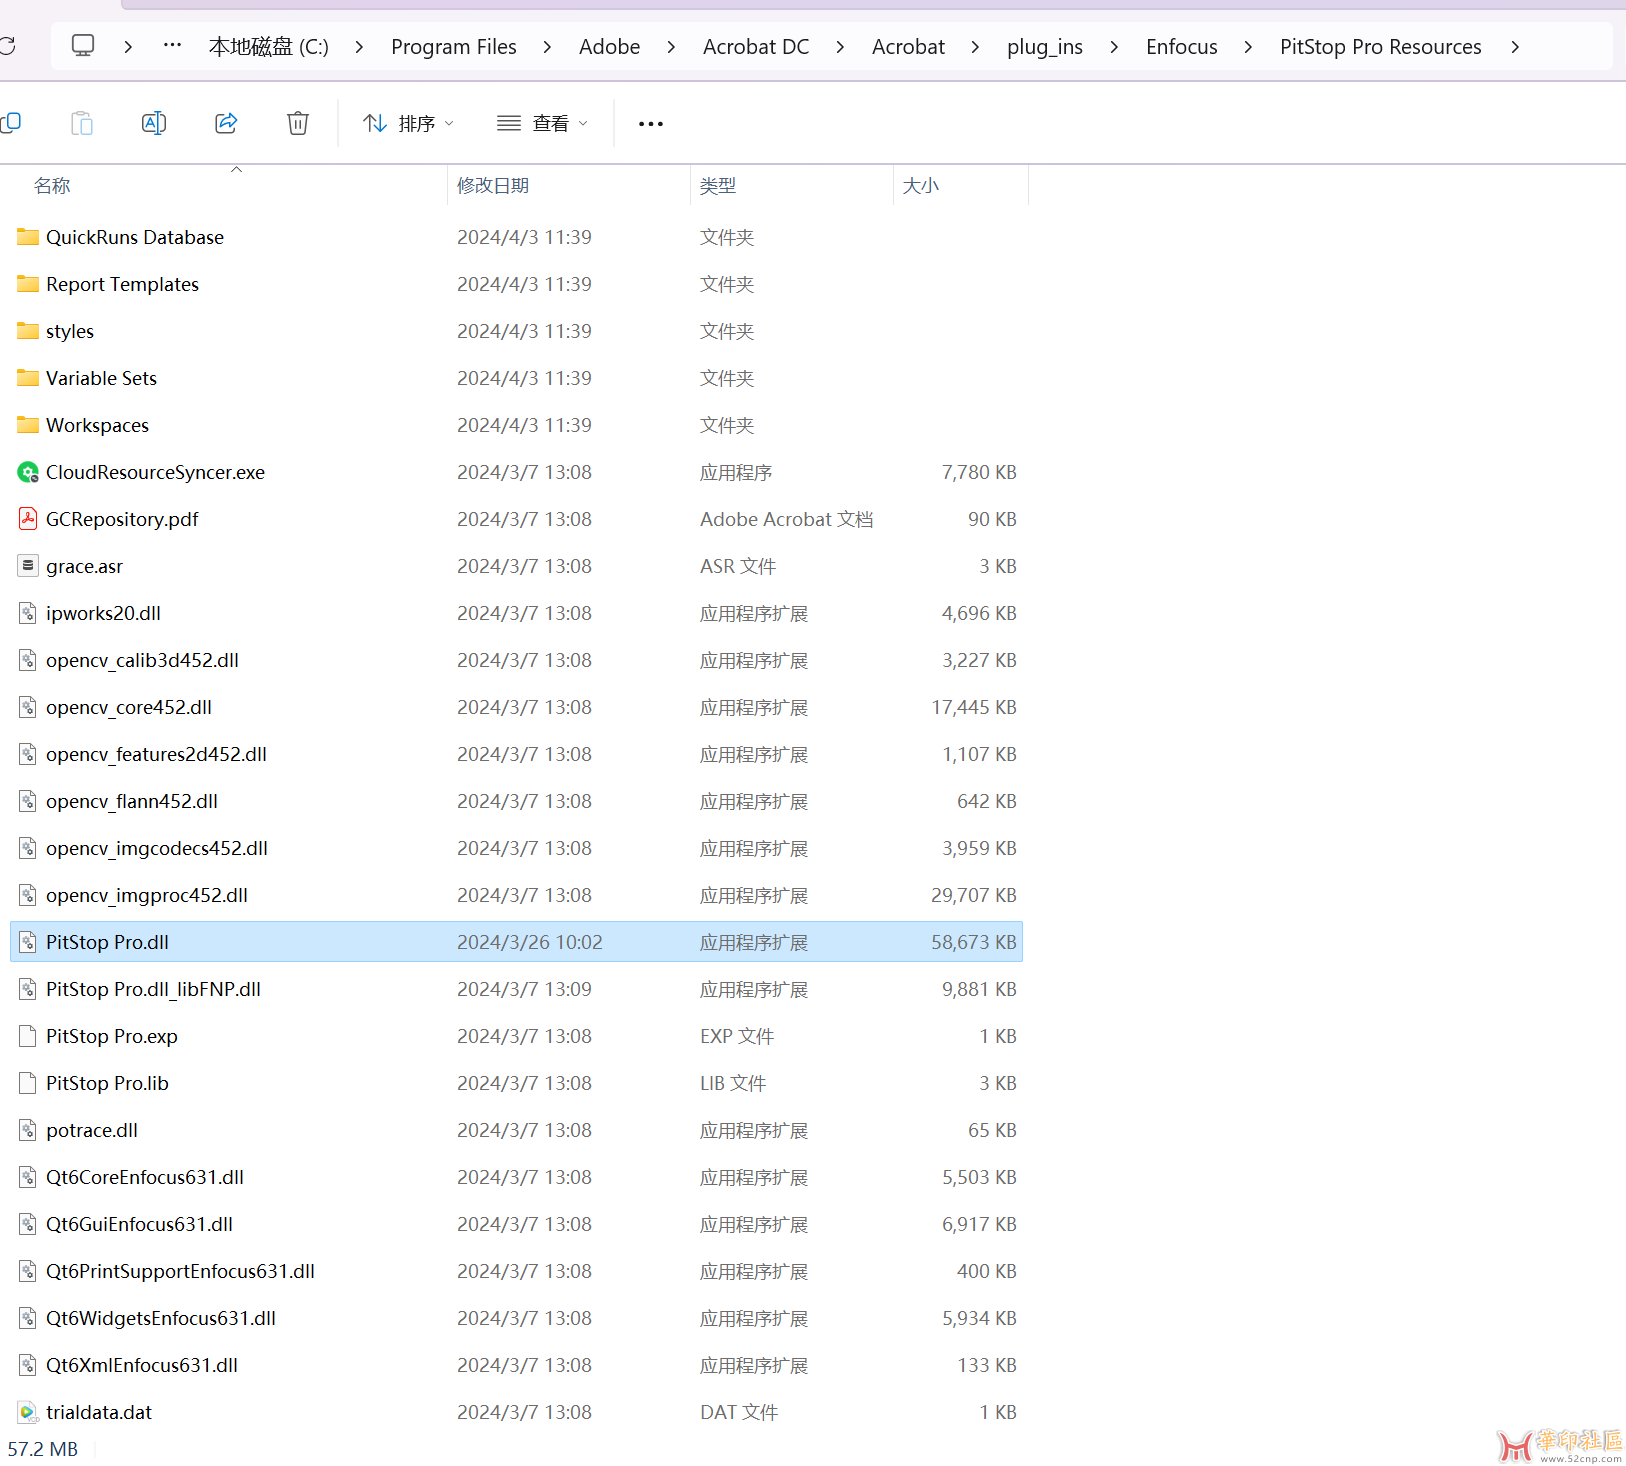Image resolution: width=1626 pixels, height=1466 pixels.
Task: Open the 查看 view dropdown
Action: tap(542, 123)
